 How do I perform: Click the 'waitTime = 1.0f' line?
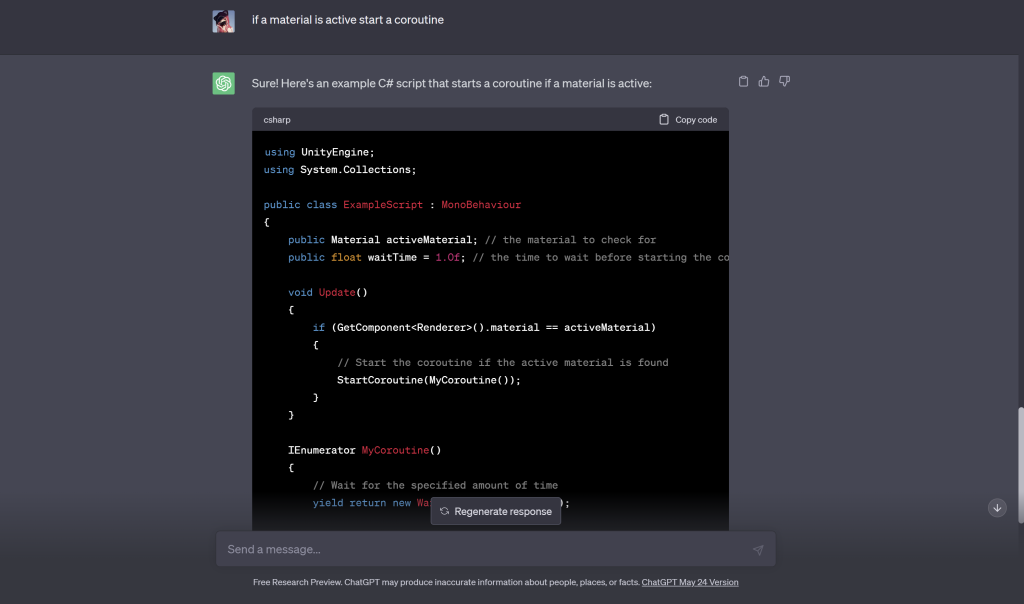508,257
